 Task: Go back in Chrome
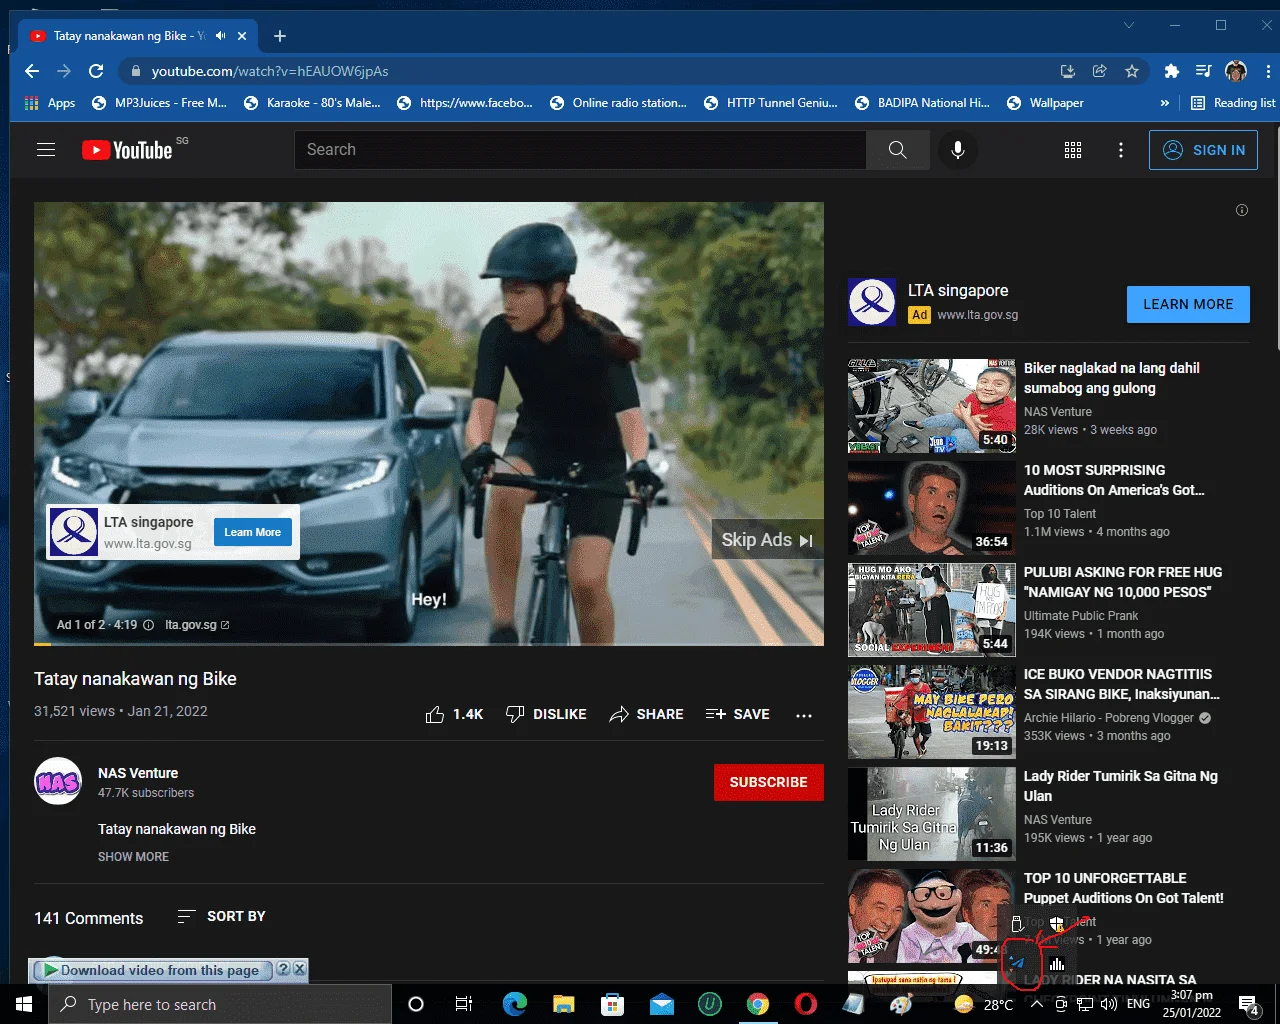click(32, 71)
